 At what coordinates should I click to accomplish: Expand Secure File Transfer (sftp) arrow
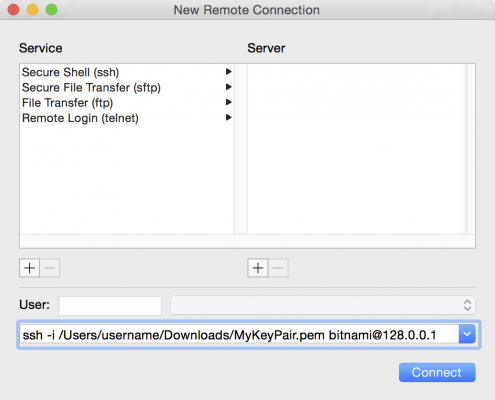229,87
